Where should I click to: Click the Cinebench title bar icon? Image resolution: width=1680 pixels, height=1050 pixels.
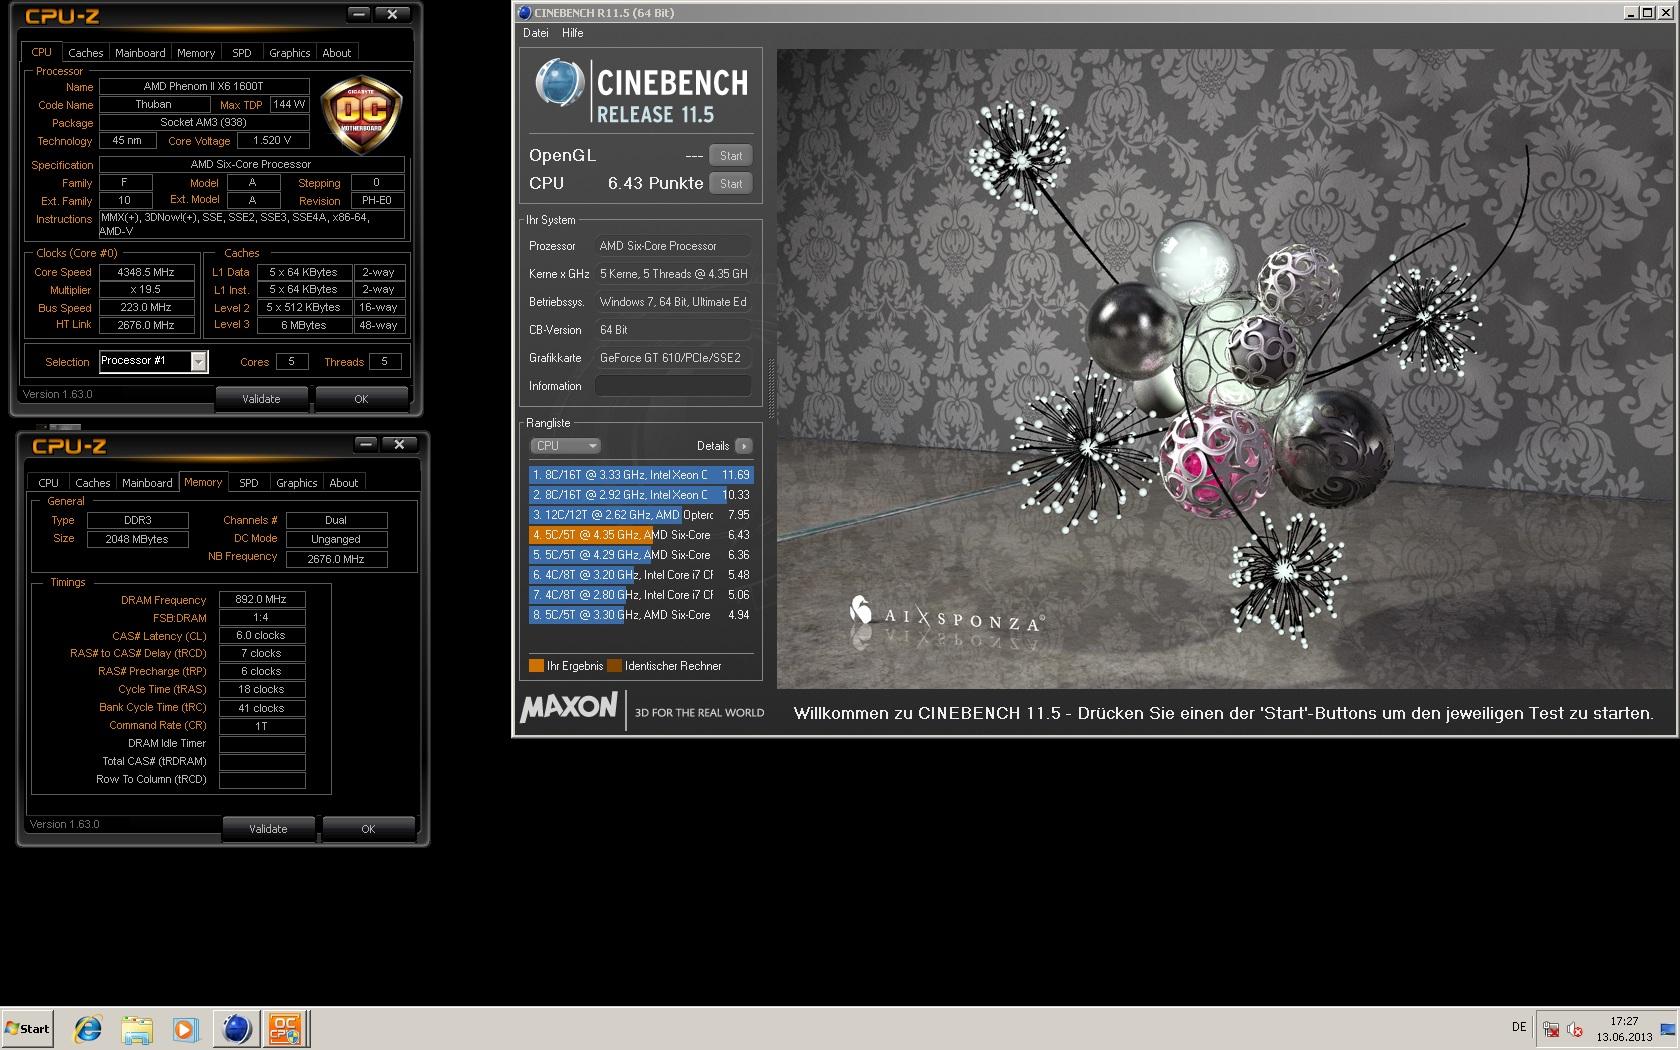(x=525, y=13)
